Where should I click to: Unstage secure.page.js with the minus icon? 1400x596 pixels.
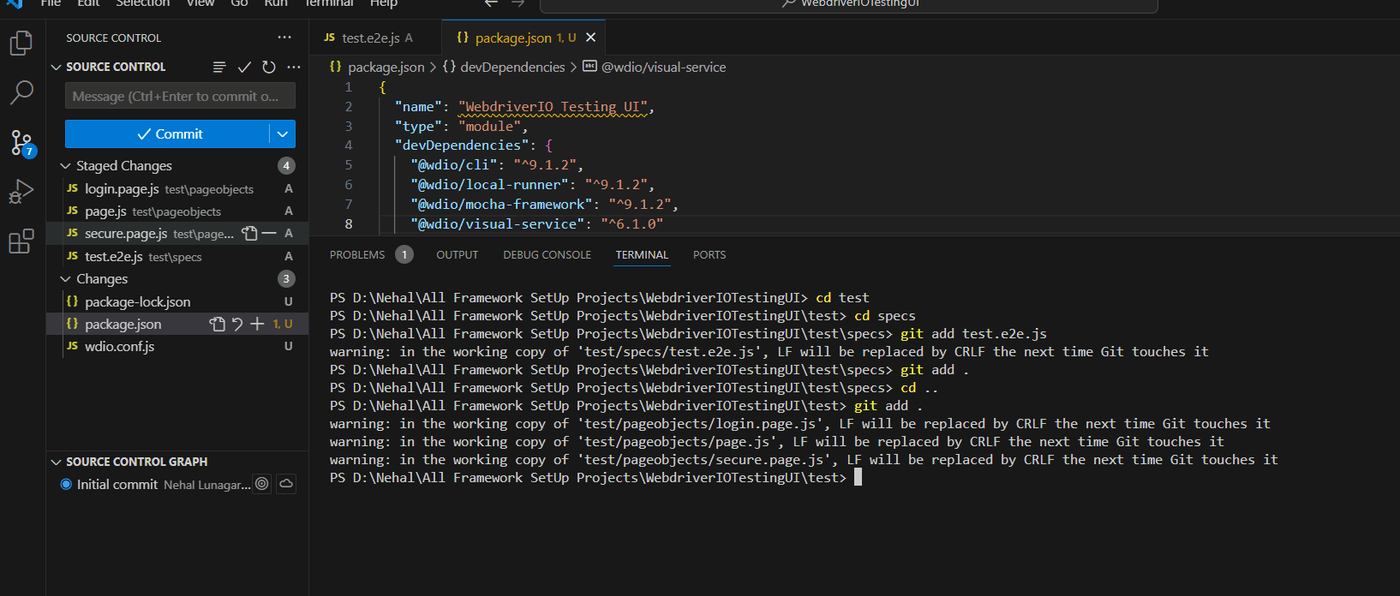pyautogui.click(x=268, y=233)
